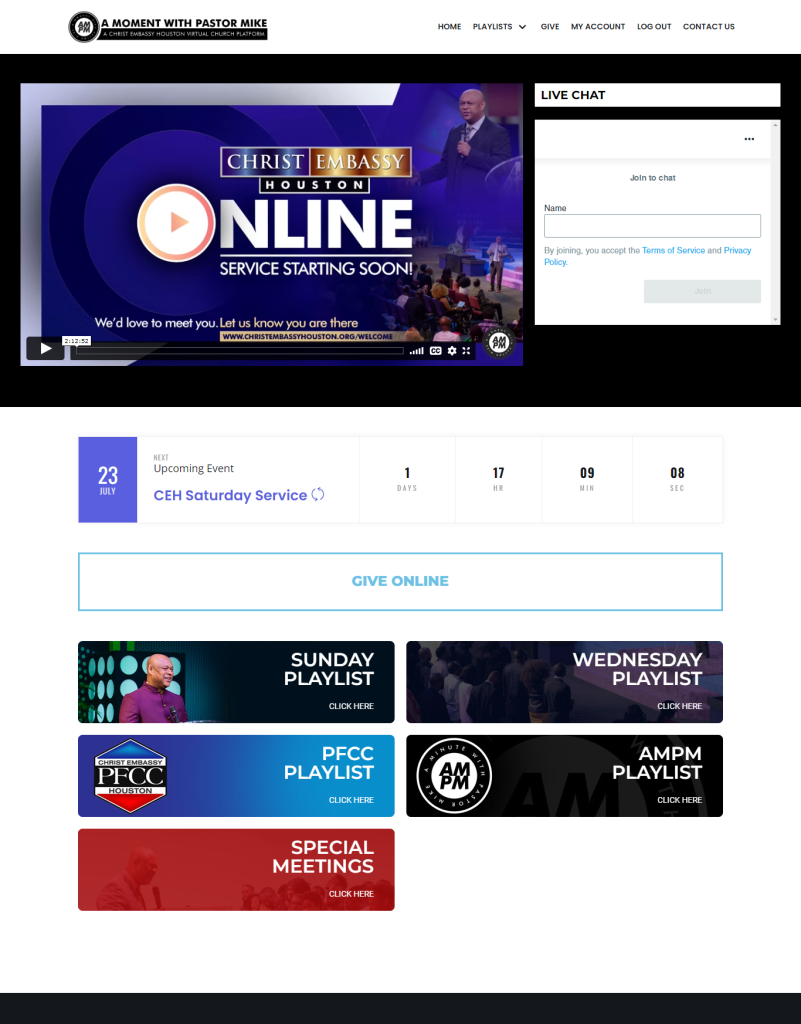This screenshot has height=1024, width=801.
Task: Adjust the video volume bars
Action: tap(416, 351)
